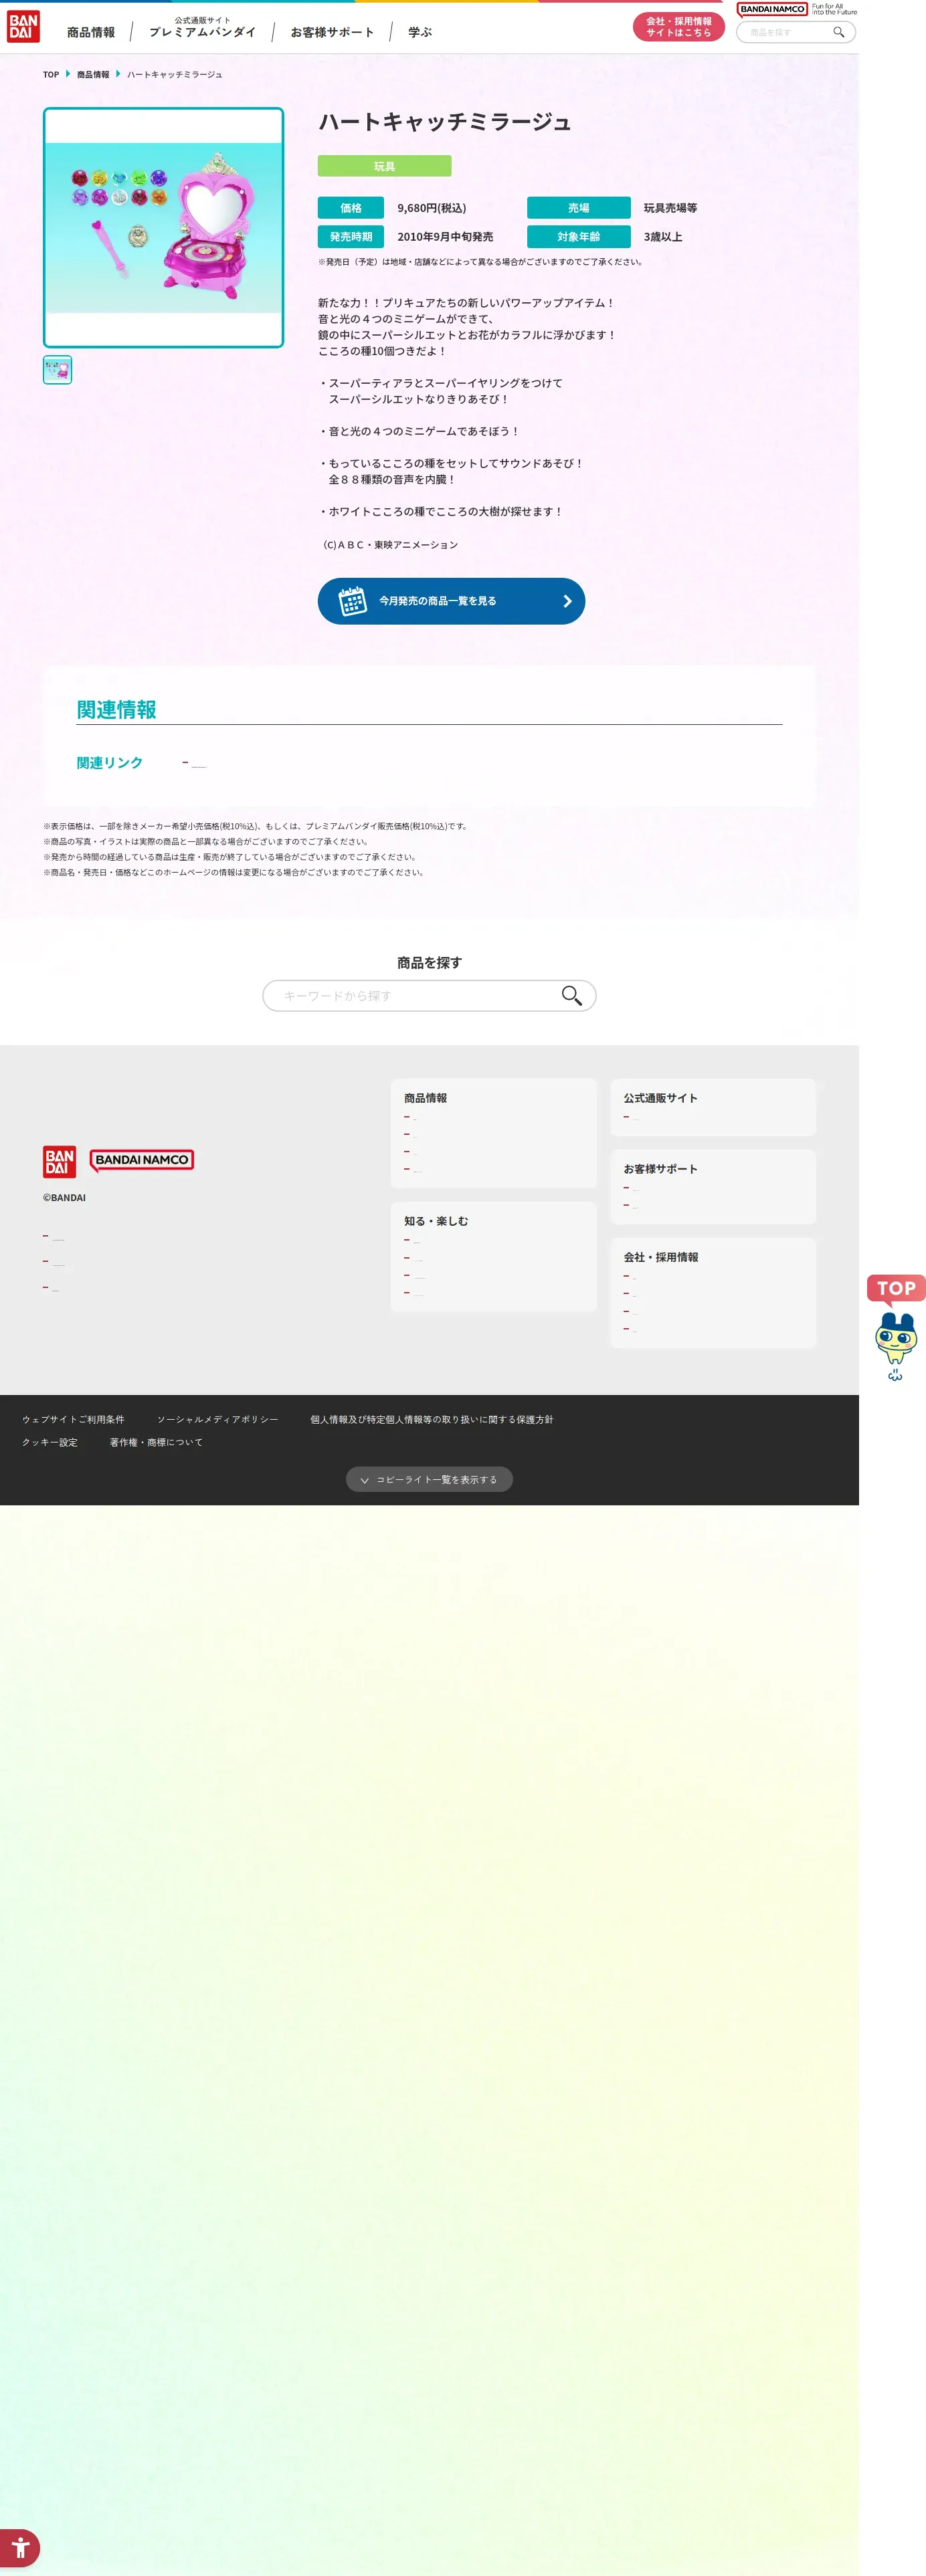926x2576 pixels.
Task: Open ウェブサイトご利用条件 link
Action: tap(73, 1420)
